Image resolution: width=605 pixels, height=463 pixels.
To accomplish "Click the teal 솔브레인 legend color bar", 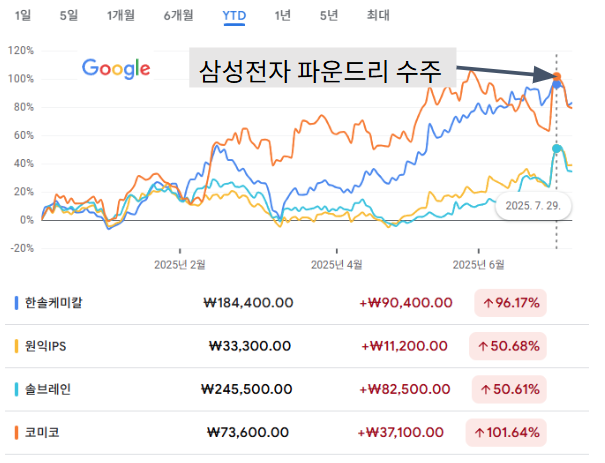I will click(16, 389).
